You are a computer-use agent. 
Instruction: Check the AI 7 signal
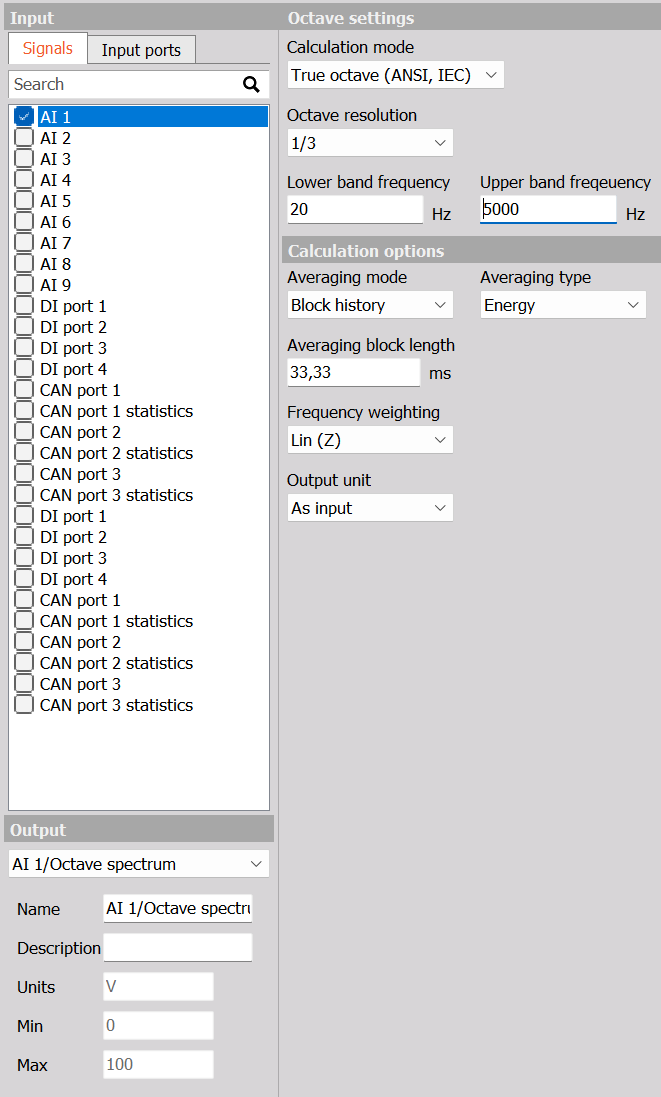click(x=24, y=242)
